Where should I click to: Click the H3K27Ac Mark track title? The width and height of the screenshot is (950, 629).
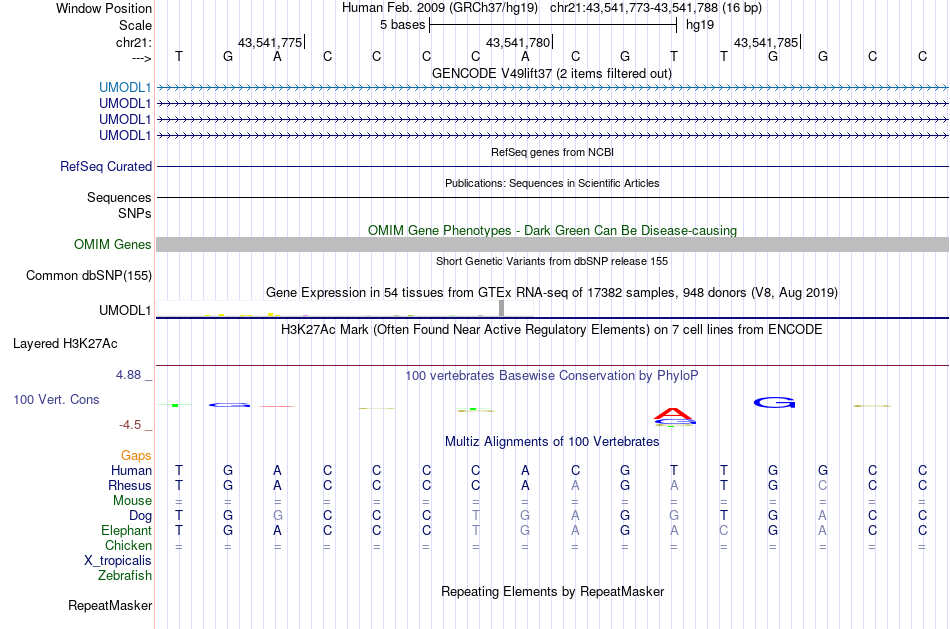click(552, 330)
